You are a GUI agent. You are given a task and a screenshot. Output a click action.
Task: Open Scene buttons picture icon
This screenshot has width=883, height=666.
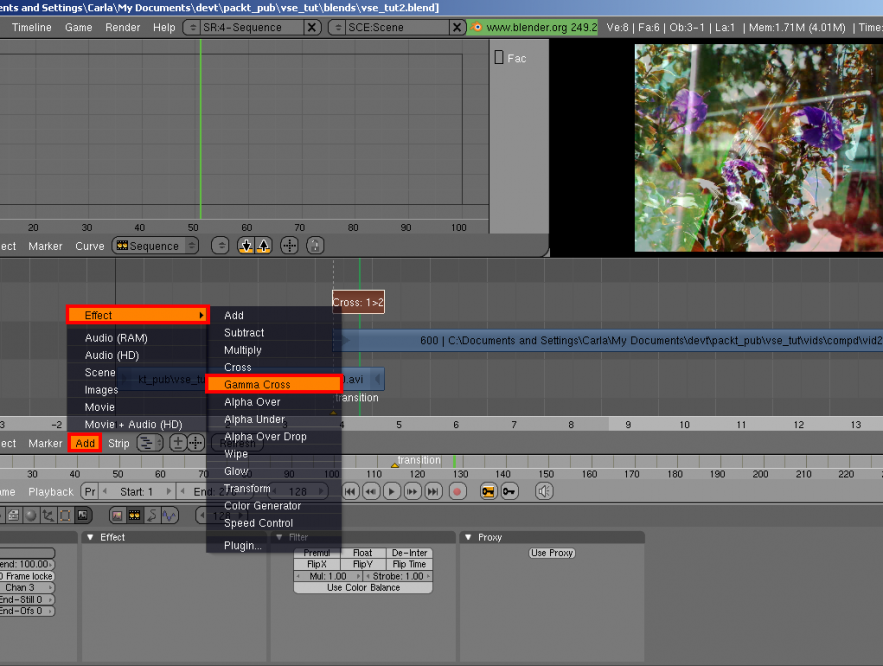[117, 515]
